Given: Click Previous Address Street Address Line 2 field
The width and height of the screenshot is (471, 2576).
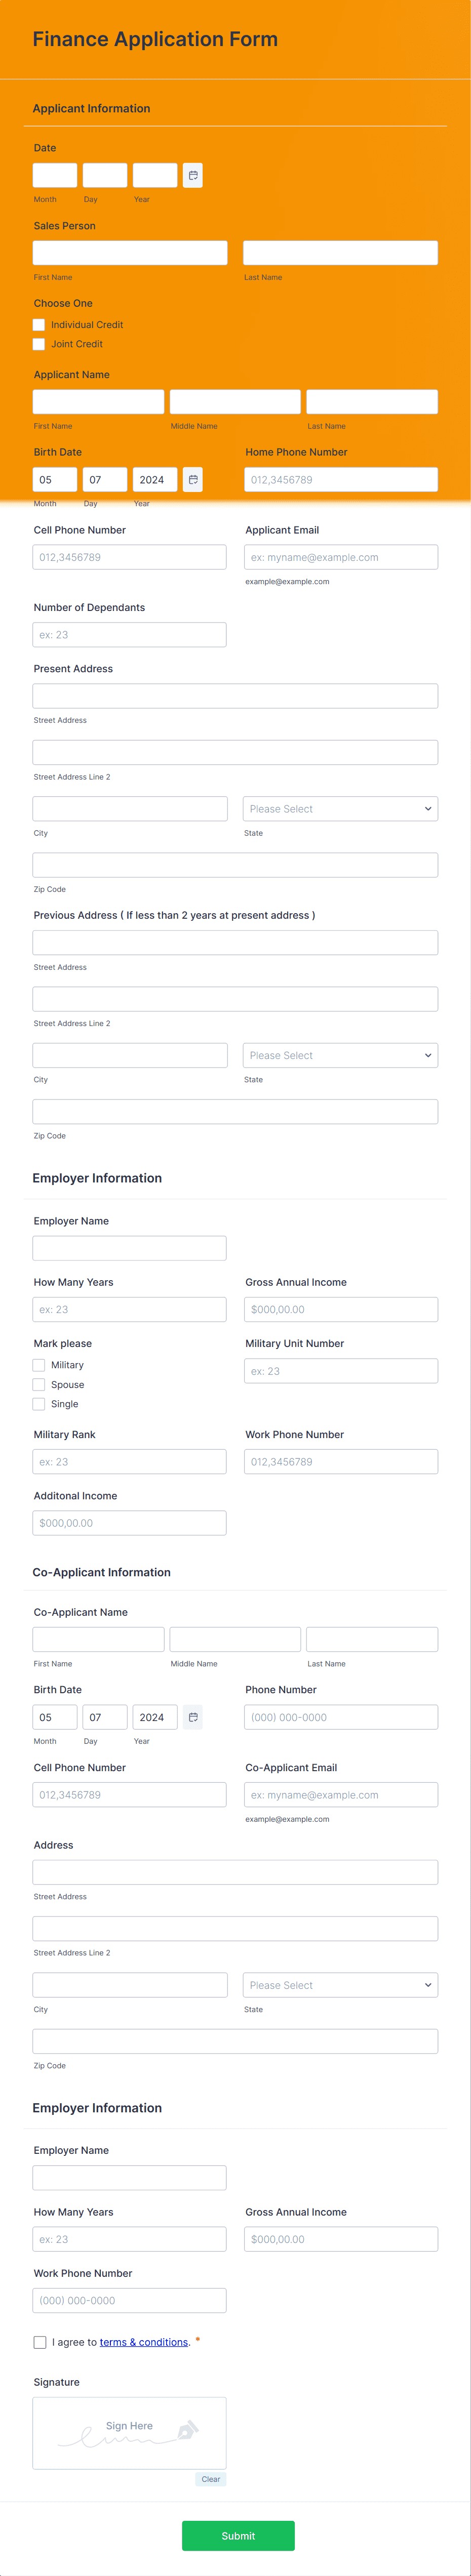Looking at the screenshot, I should (235, 999).
